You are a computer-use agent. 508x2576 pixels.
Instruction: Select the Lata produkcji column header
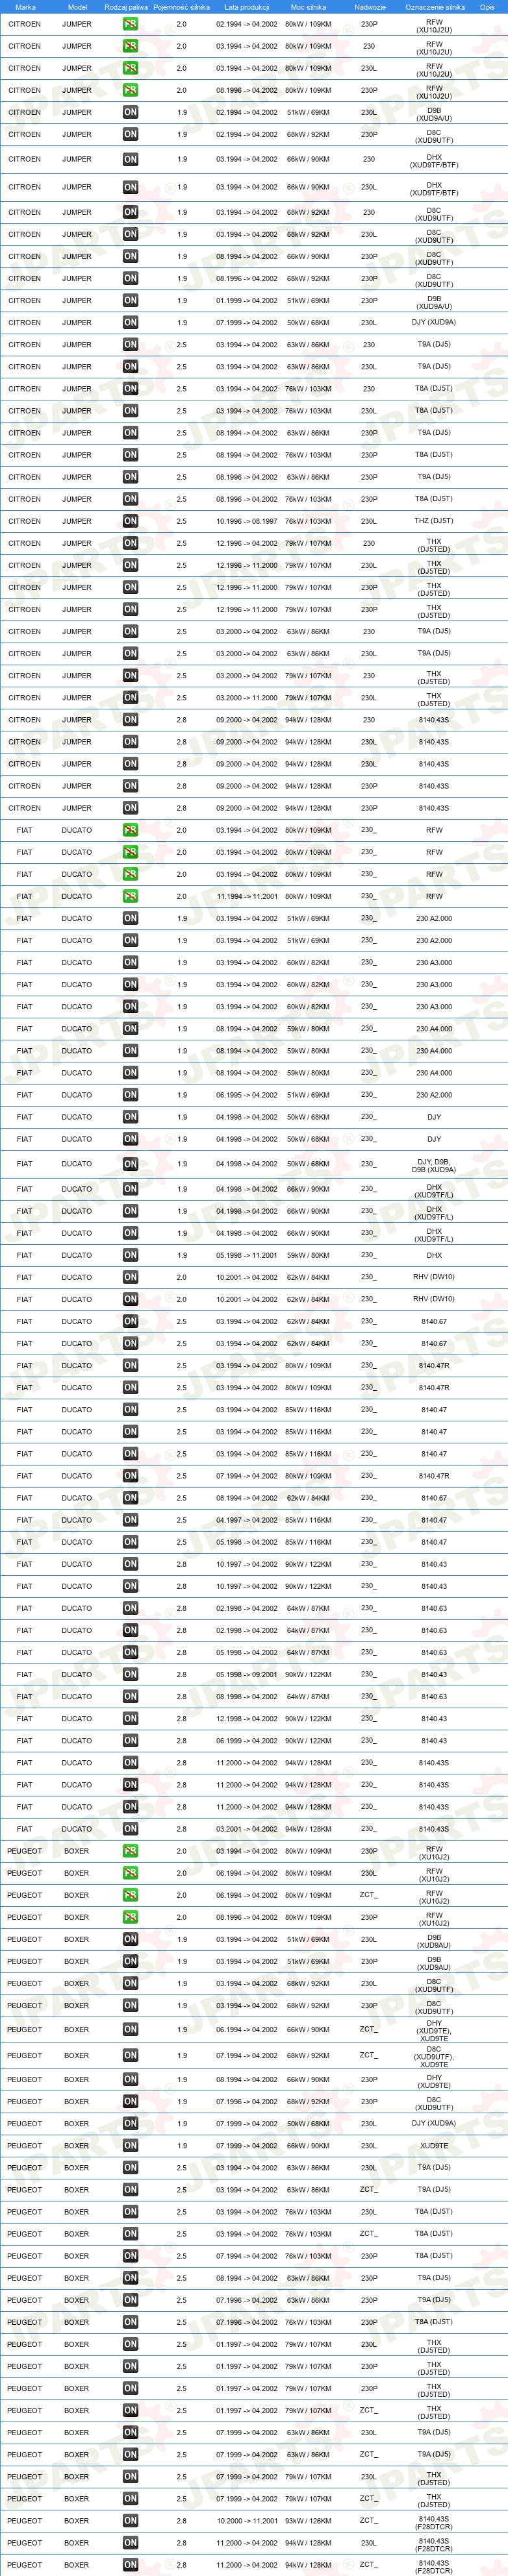click(x=246, y=7)
